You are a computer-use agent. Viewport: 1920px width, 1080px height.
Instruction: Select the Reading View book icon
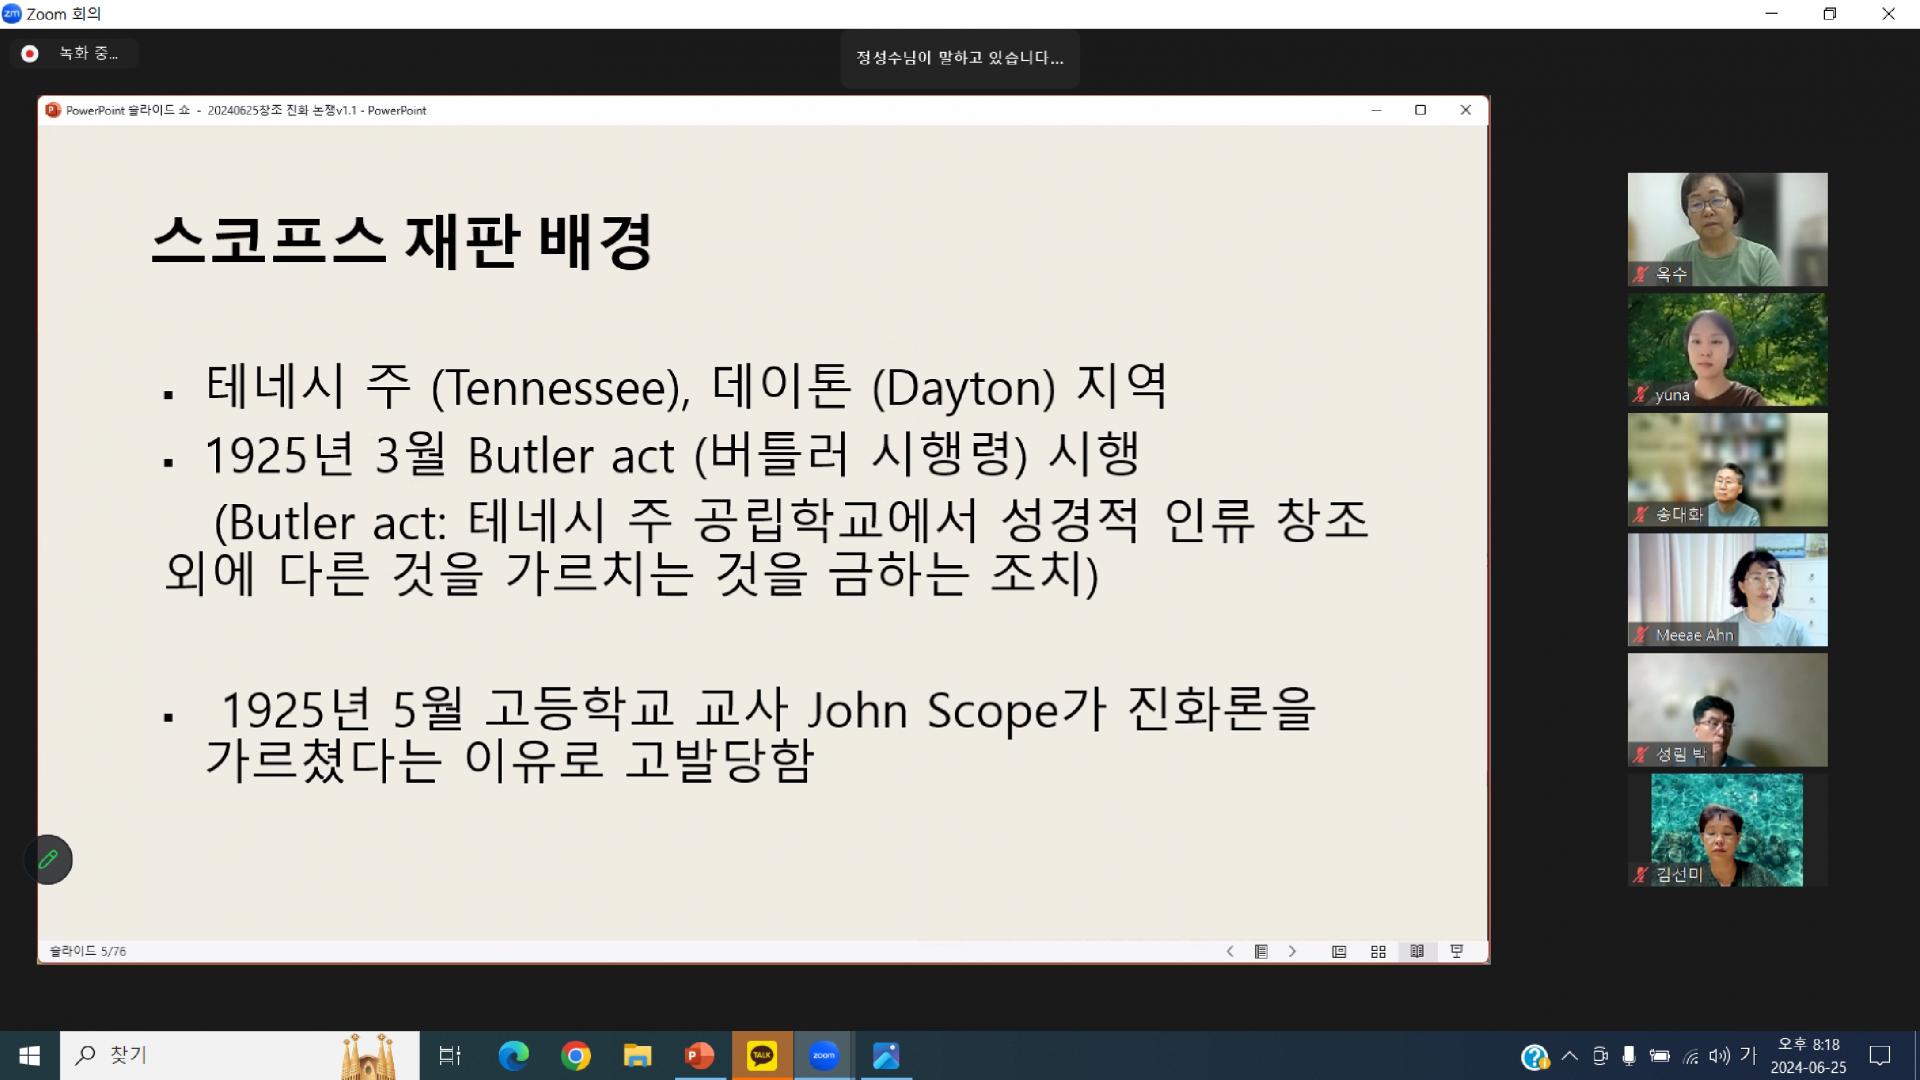click(1417, 951)
